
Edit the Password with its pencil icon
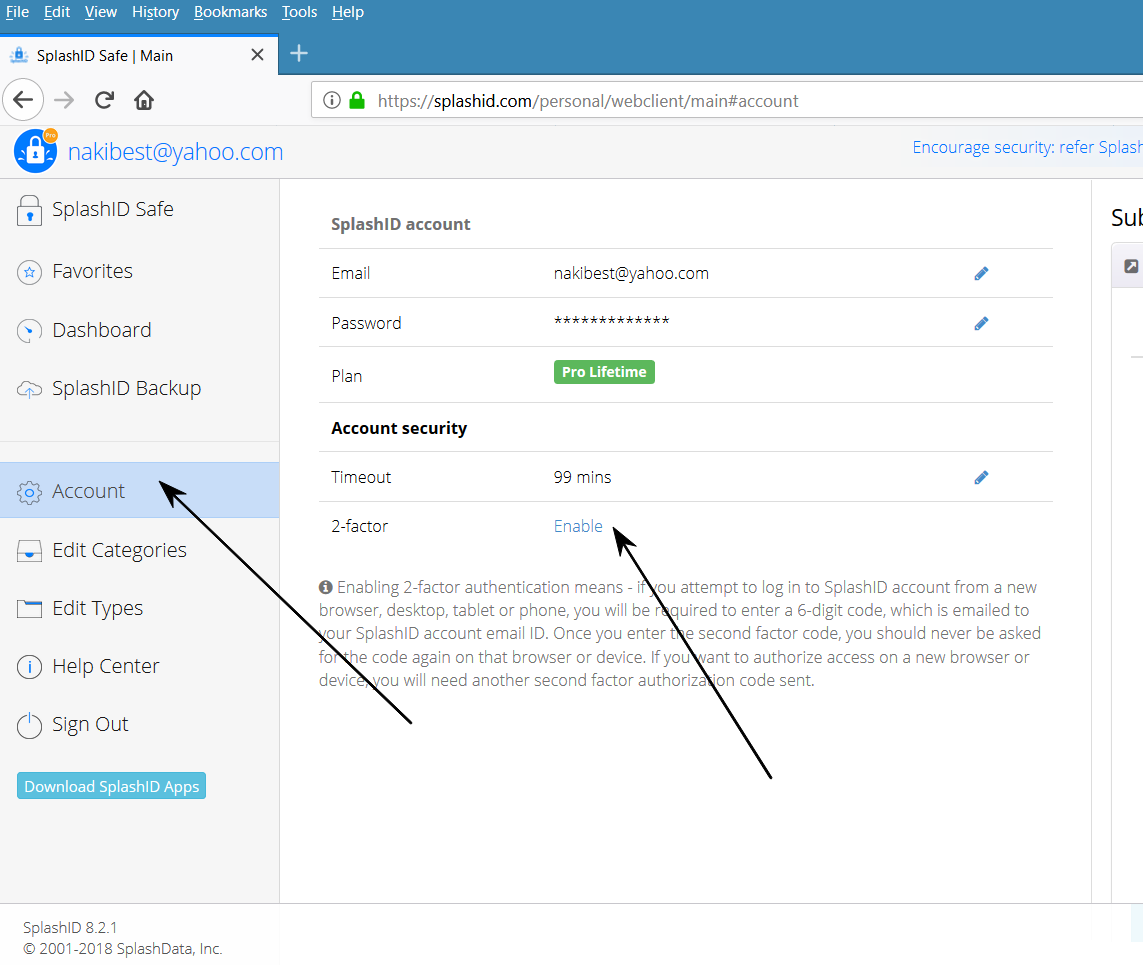coord(981,324)
